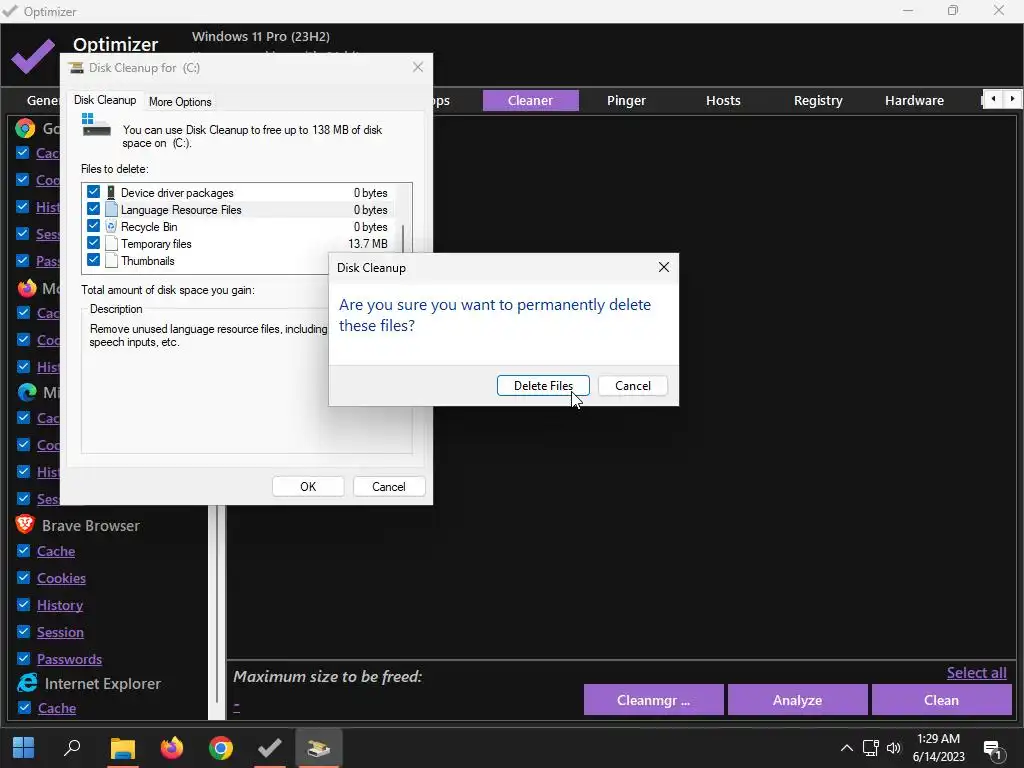The image size is (1024, 768).
Task: Toggle Internet Explorer Cache checkbox
Action: [24, 707]
